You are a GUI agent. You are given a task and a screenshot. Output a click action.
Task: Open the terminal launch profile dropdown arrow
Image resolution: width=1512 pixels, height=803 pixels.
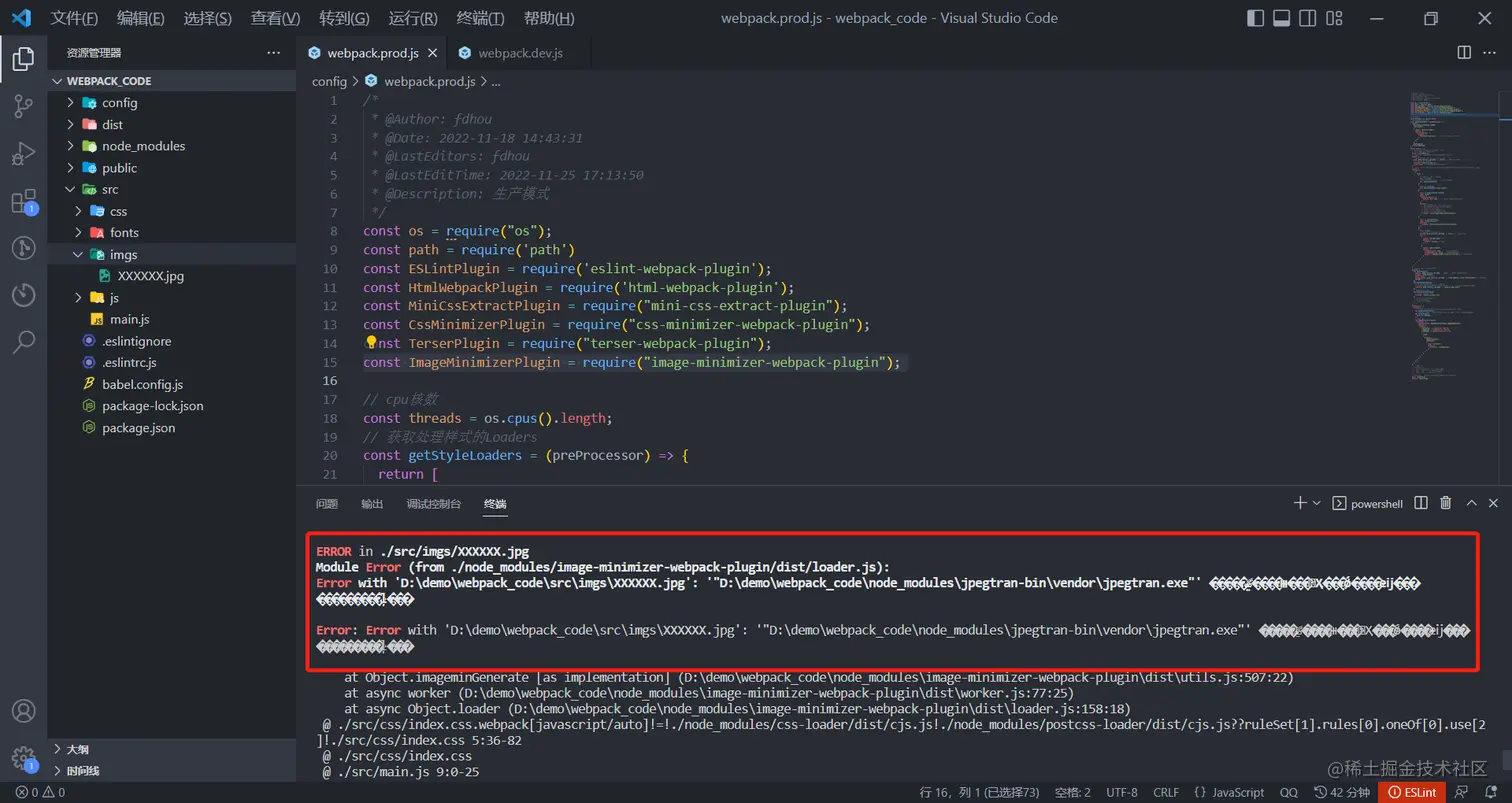[1316, 503]
